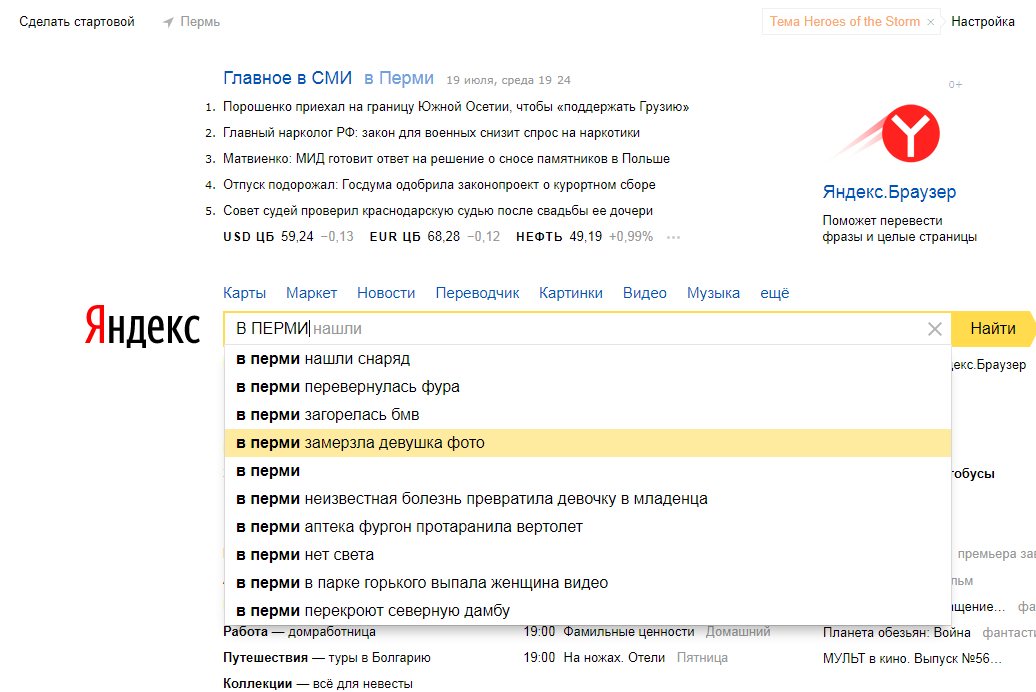Open МУЛЬТ в кино. Выпуск №56 link

tap(912, 658)
